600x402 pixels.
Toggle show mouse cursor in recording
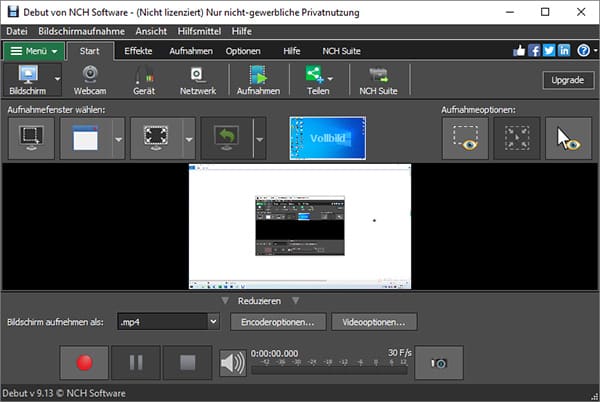click(x=568, y=138)
